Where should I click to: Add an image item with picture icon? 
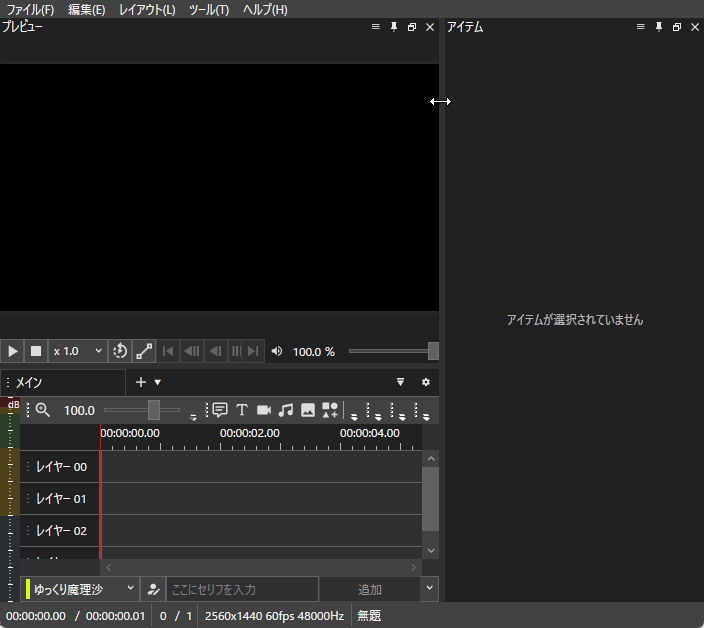click(308, 410)
